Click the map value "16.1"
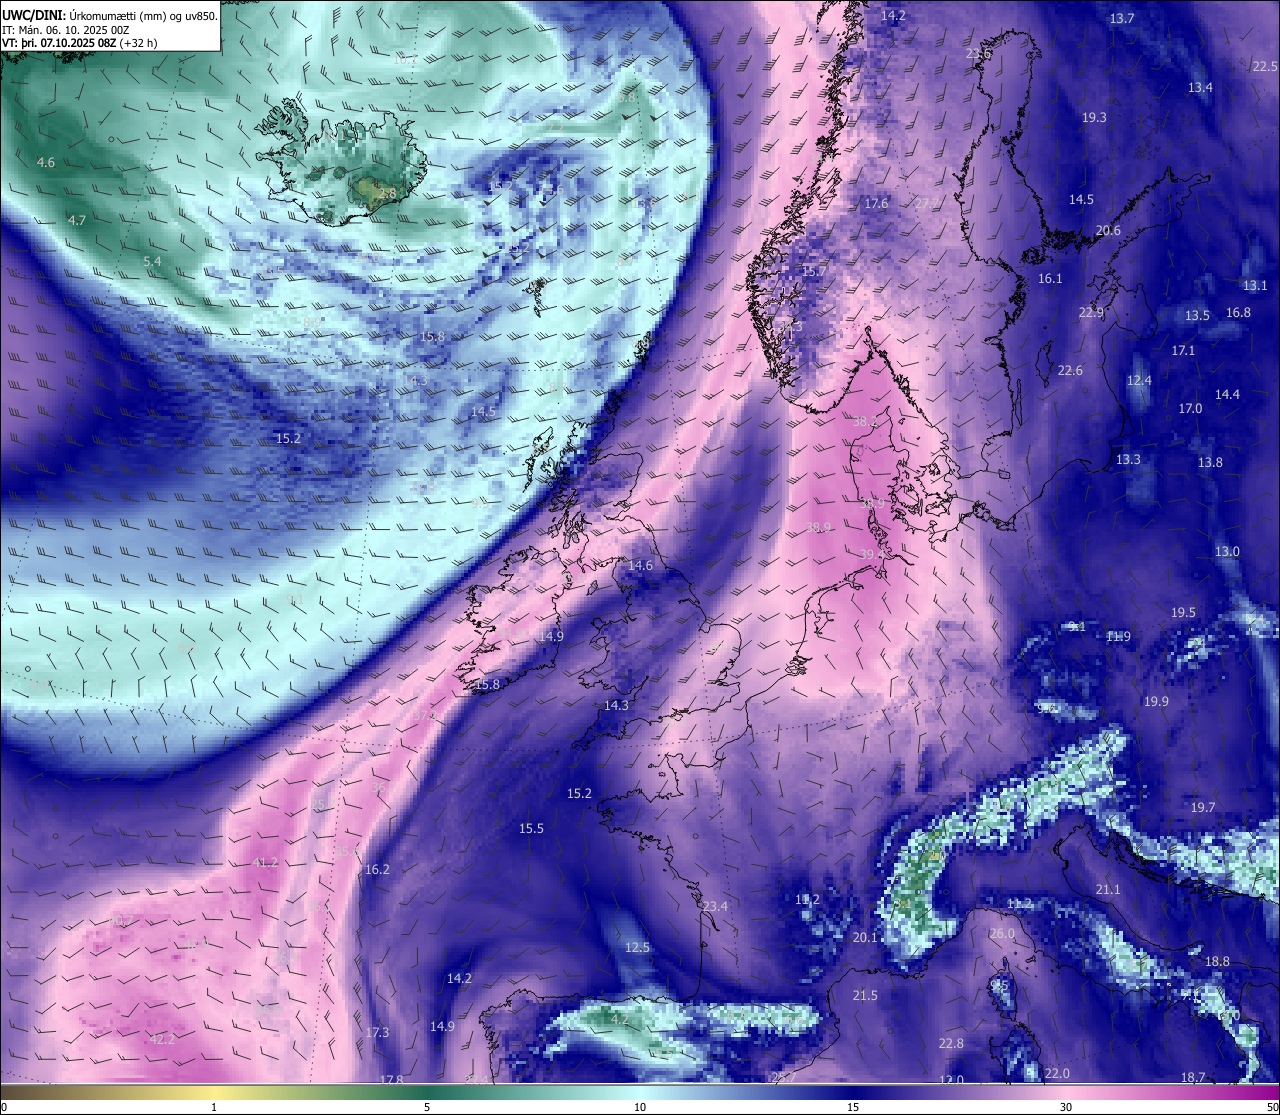The image size is (1280, 1115). (x=1050, y=279)
